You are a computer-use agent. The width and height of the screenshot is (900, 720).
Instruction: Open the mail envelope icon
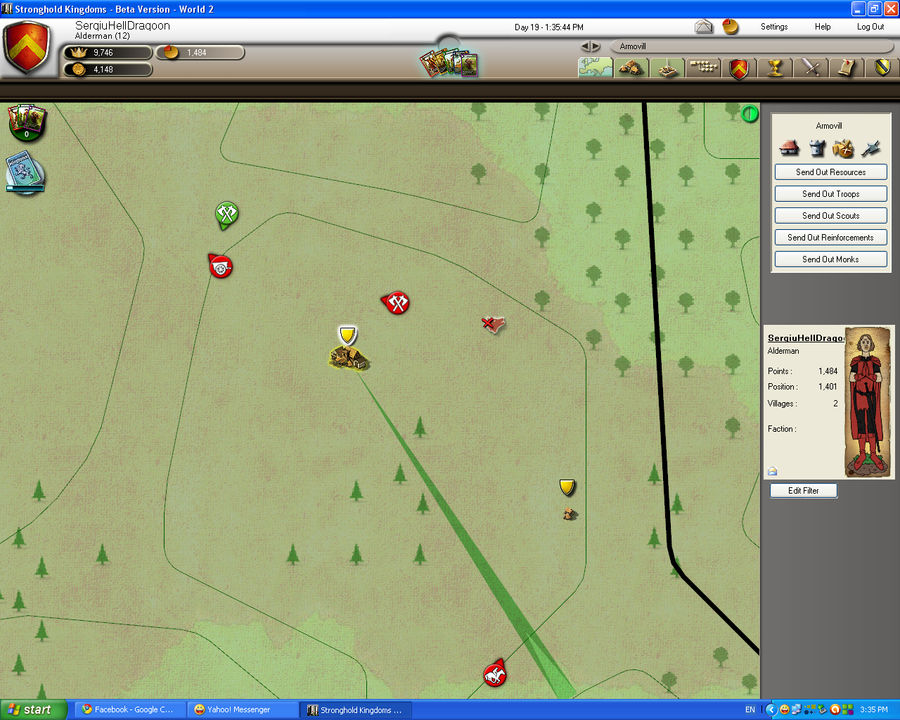[x=703, y=26]
